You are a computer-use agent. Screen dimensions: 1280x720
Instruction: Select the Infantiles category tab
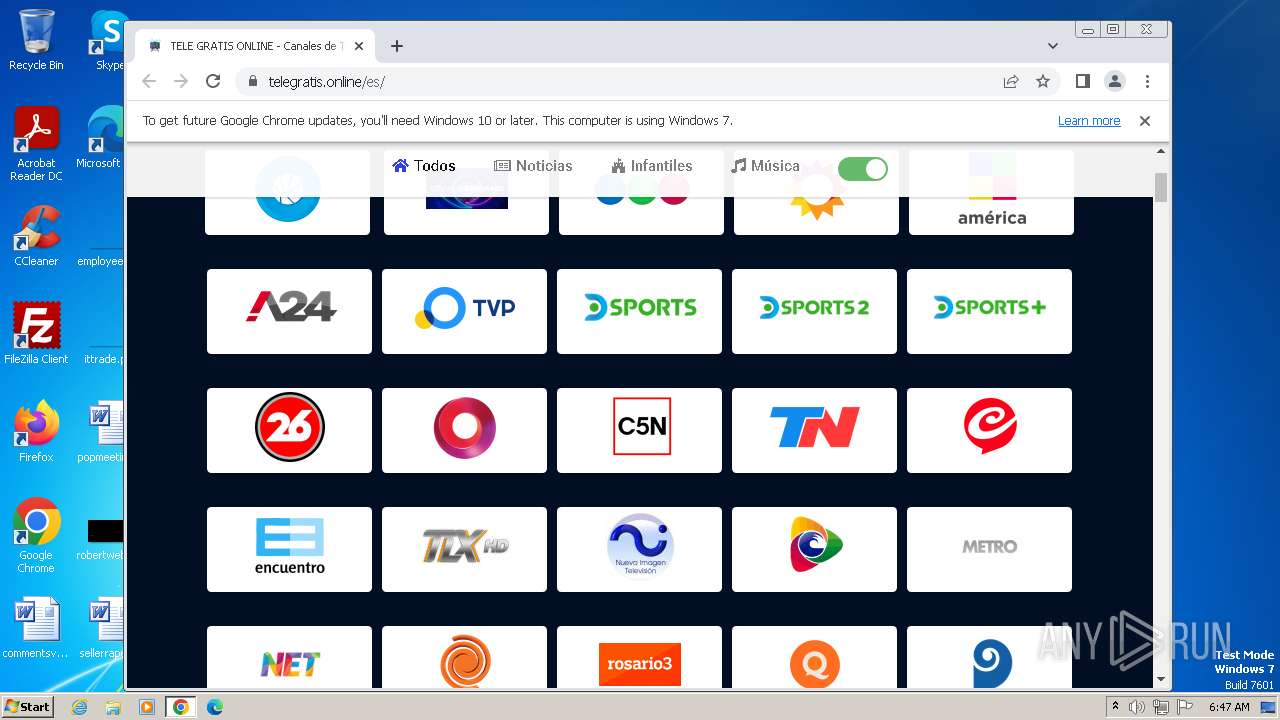tap(652, 166)
